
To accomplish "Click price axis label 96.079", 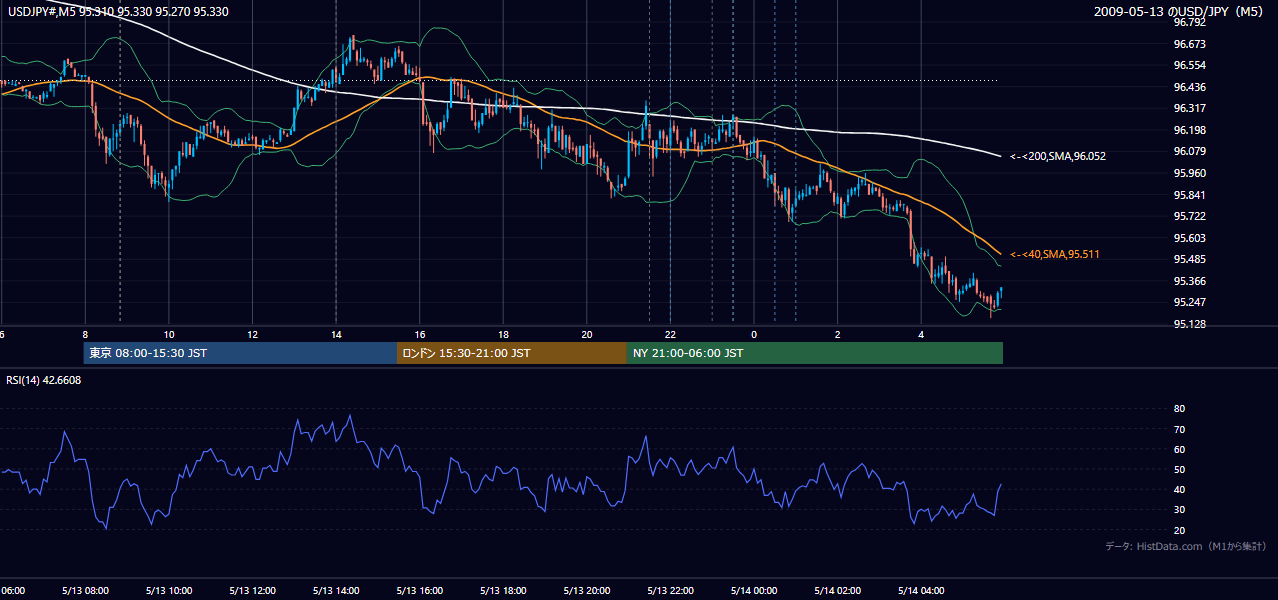I will tap(1189, 151).
